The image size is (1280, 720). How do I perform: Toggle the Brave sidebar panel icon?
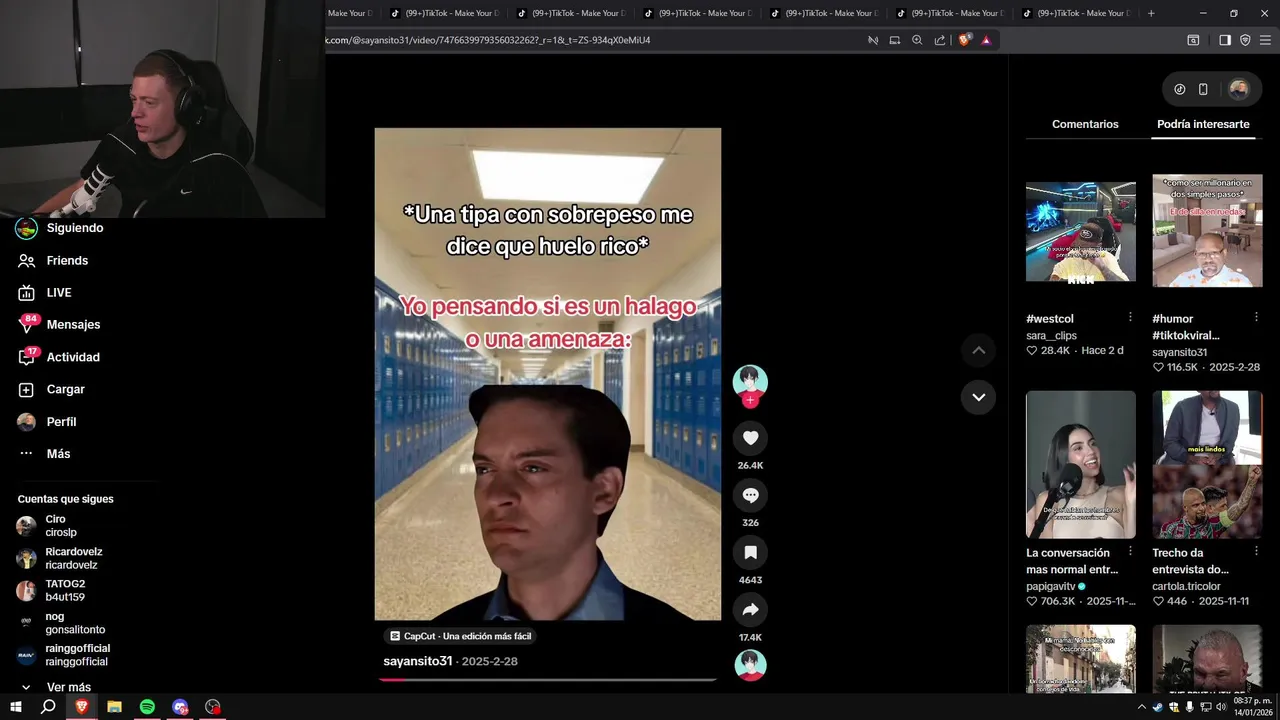1224,40
